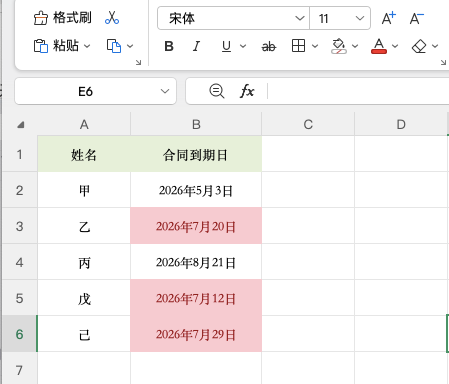Open the font group dialog launcher
Image resolution: width=449 pixels, height=384 pixels.
tap(443, 62)
